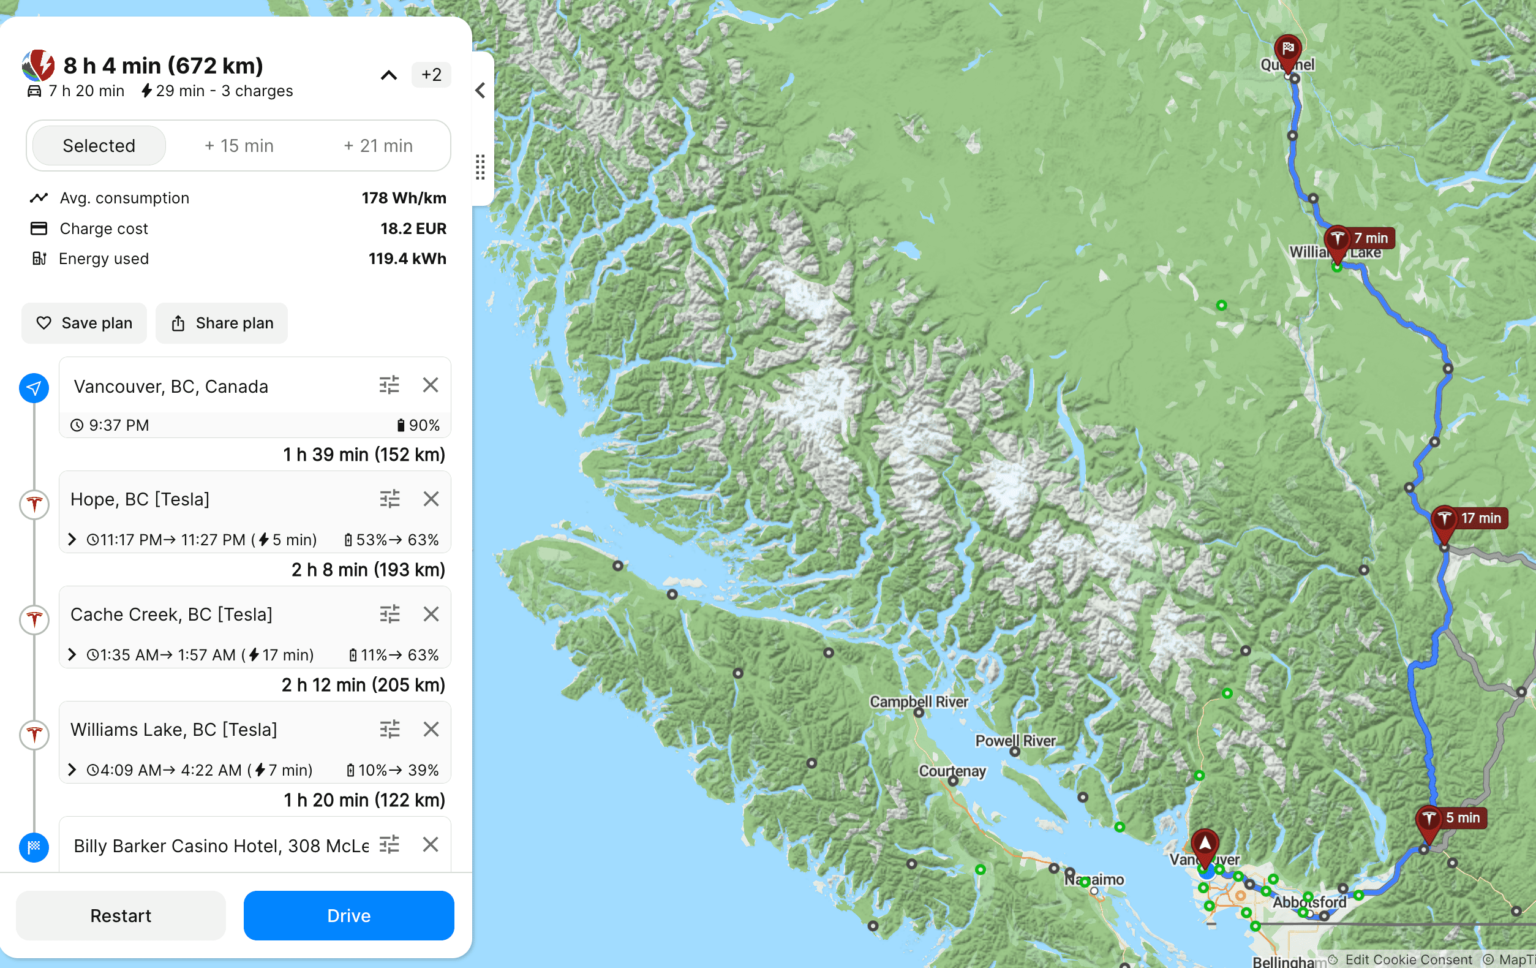
Task: Select the + 15 min alternative plan
Action: (x=239, y=146)
